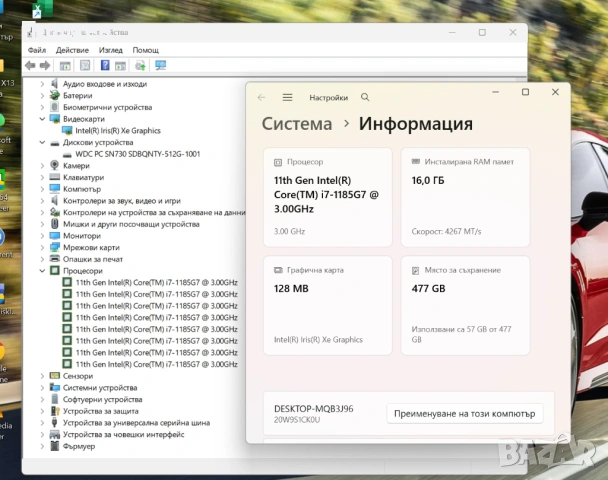Click the Камери camera icon

(x=55, y=166)
